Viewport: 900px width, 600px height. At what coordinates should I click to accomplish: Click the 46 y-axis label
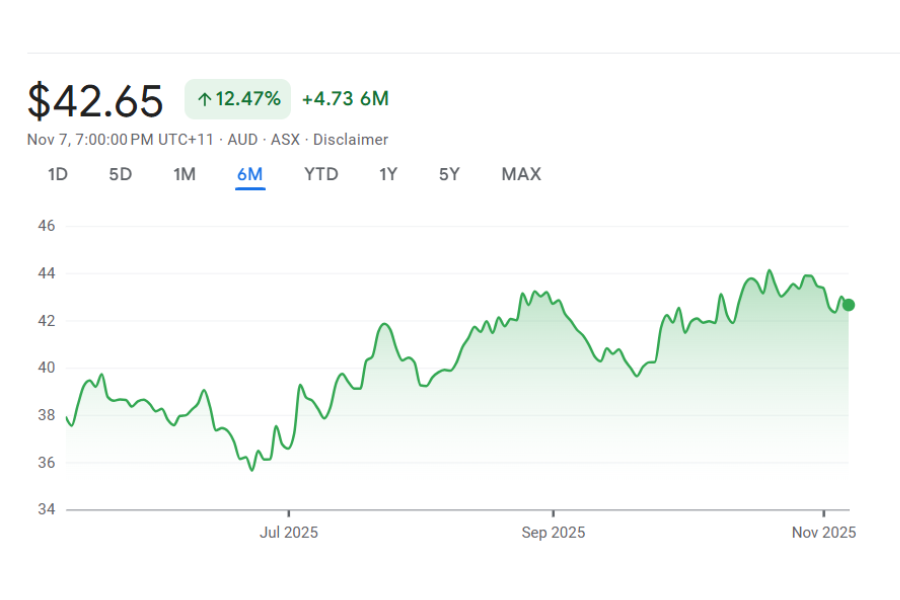(x=47, y=226)
